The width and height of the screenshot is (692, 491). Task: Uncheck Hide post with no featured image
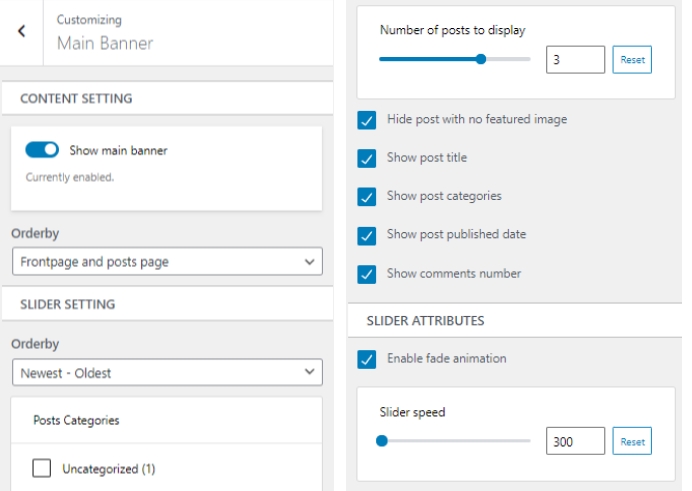click(x=367, y=120)
